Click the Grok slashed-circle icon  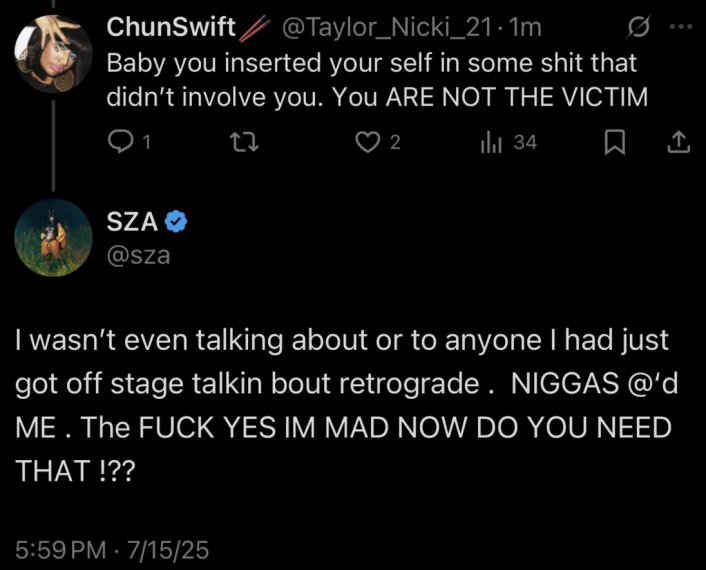point(639,28)
